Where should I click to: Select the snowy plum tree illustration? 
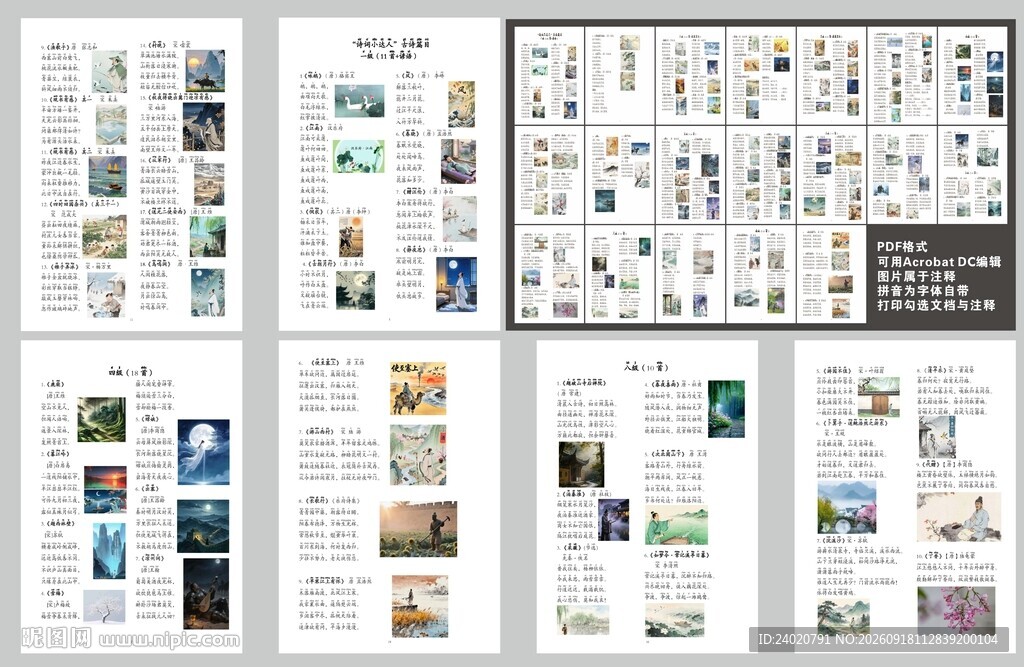coord(104,608)
